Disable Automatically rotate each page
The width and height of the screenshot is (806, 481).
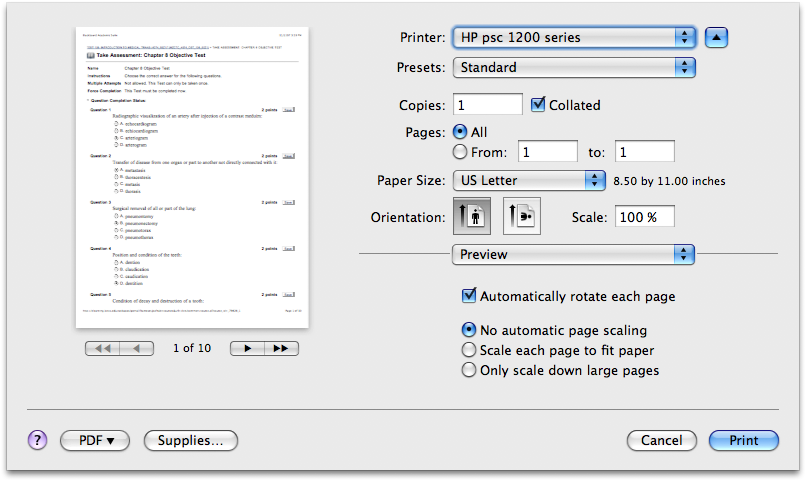tap(468, 296)
